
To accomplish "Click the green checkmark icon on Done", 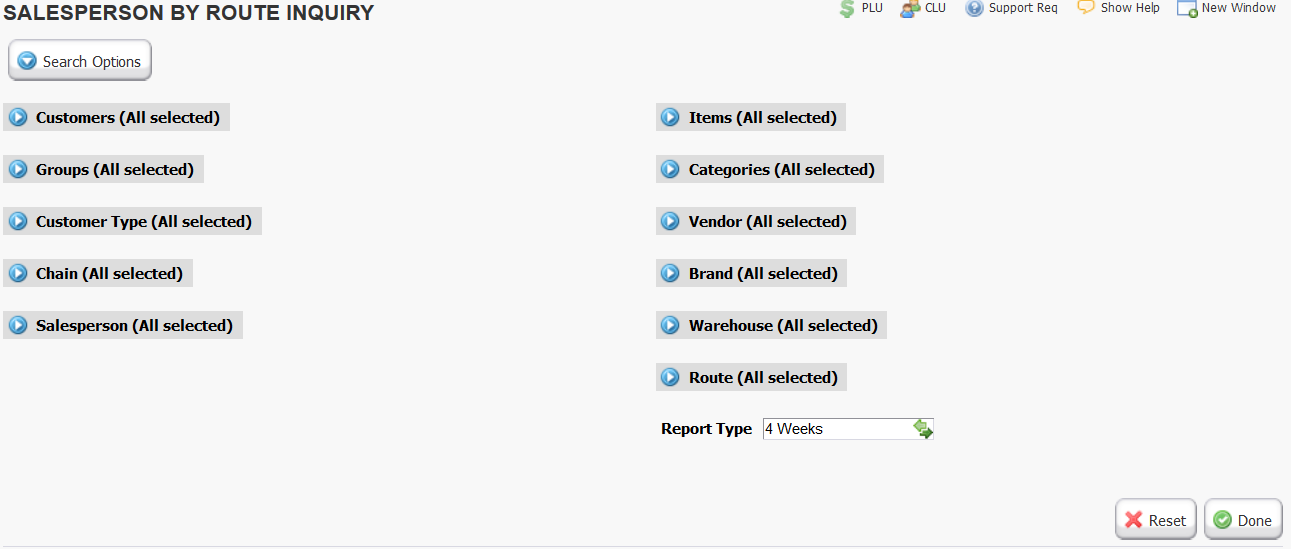I will pos(1222,520).
